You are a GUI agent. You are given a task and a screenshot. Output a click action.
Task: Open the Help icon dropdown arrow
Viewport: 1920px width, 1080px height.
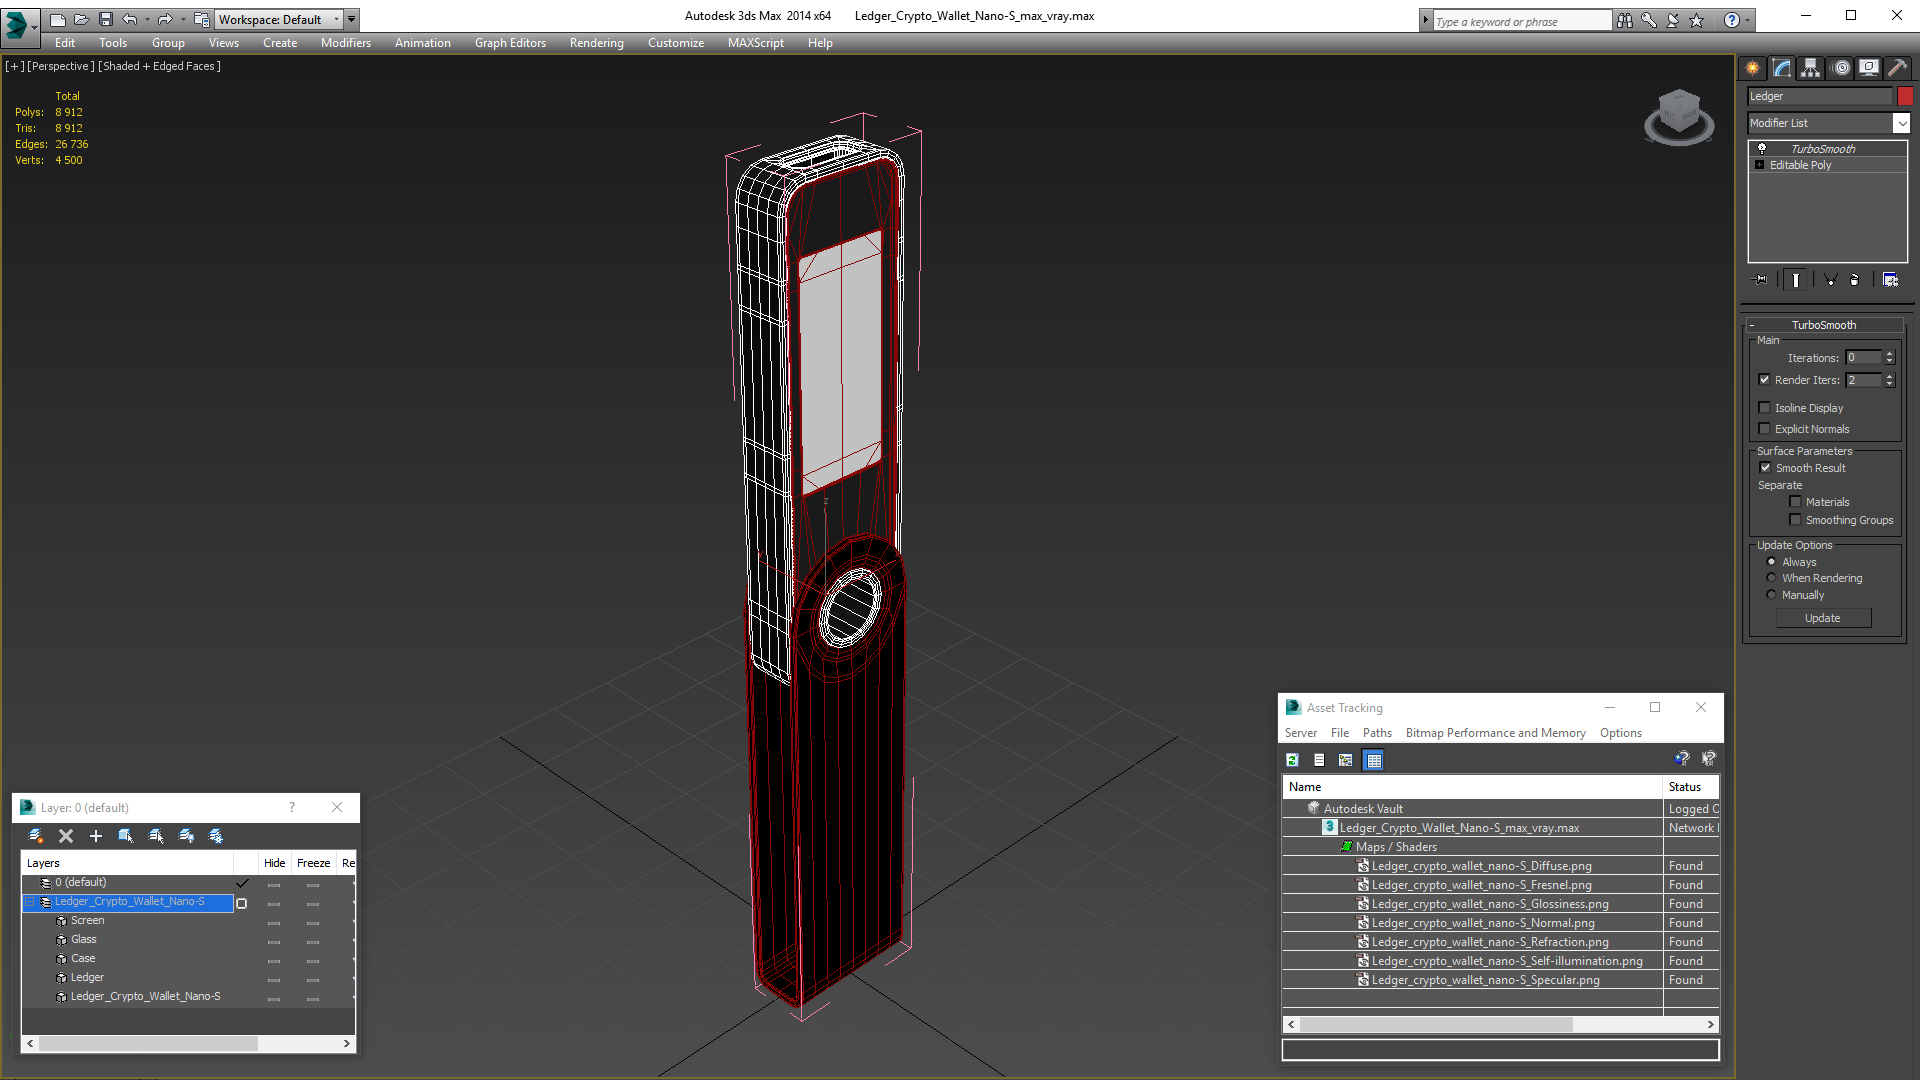pos(1748,20)
